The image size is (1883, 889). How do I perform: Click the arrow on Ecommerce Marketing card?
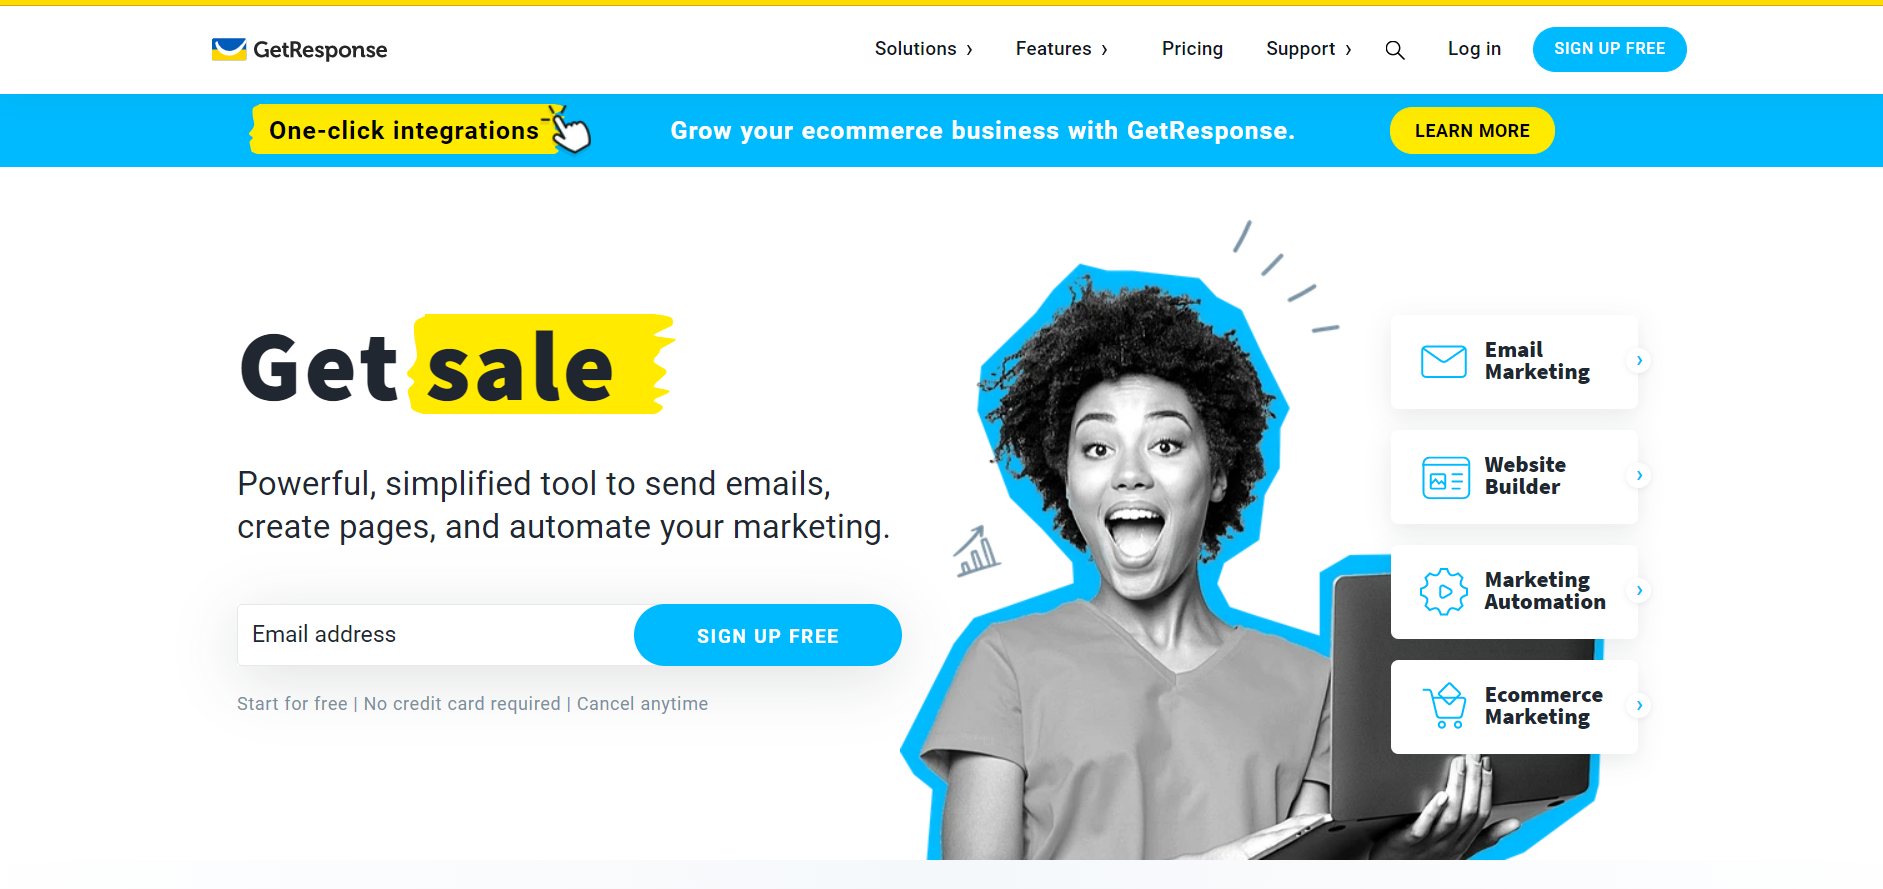click(x=1639, y=706)
